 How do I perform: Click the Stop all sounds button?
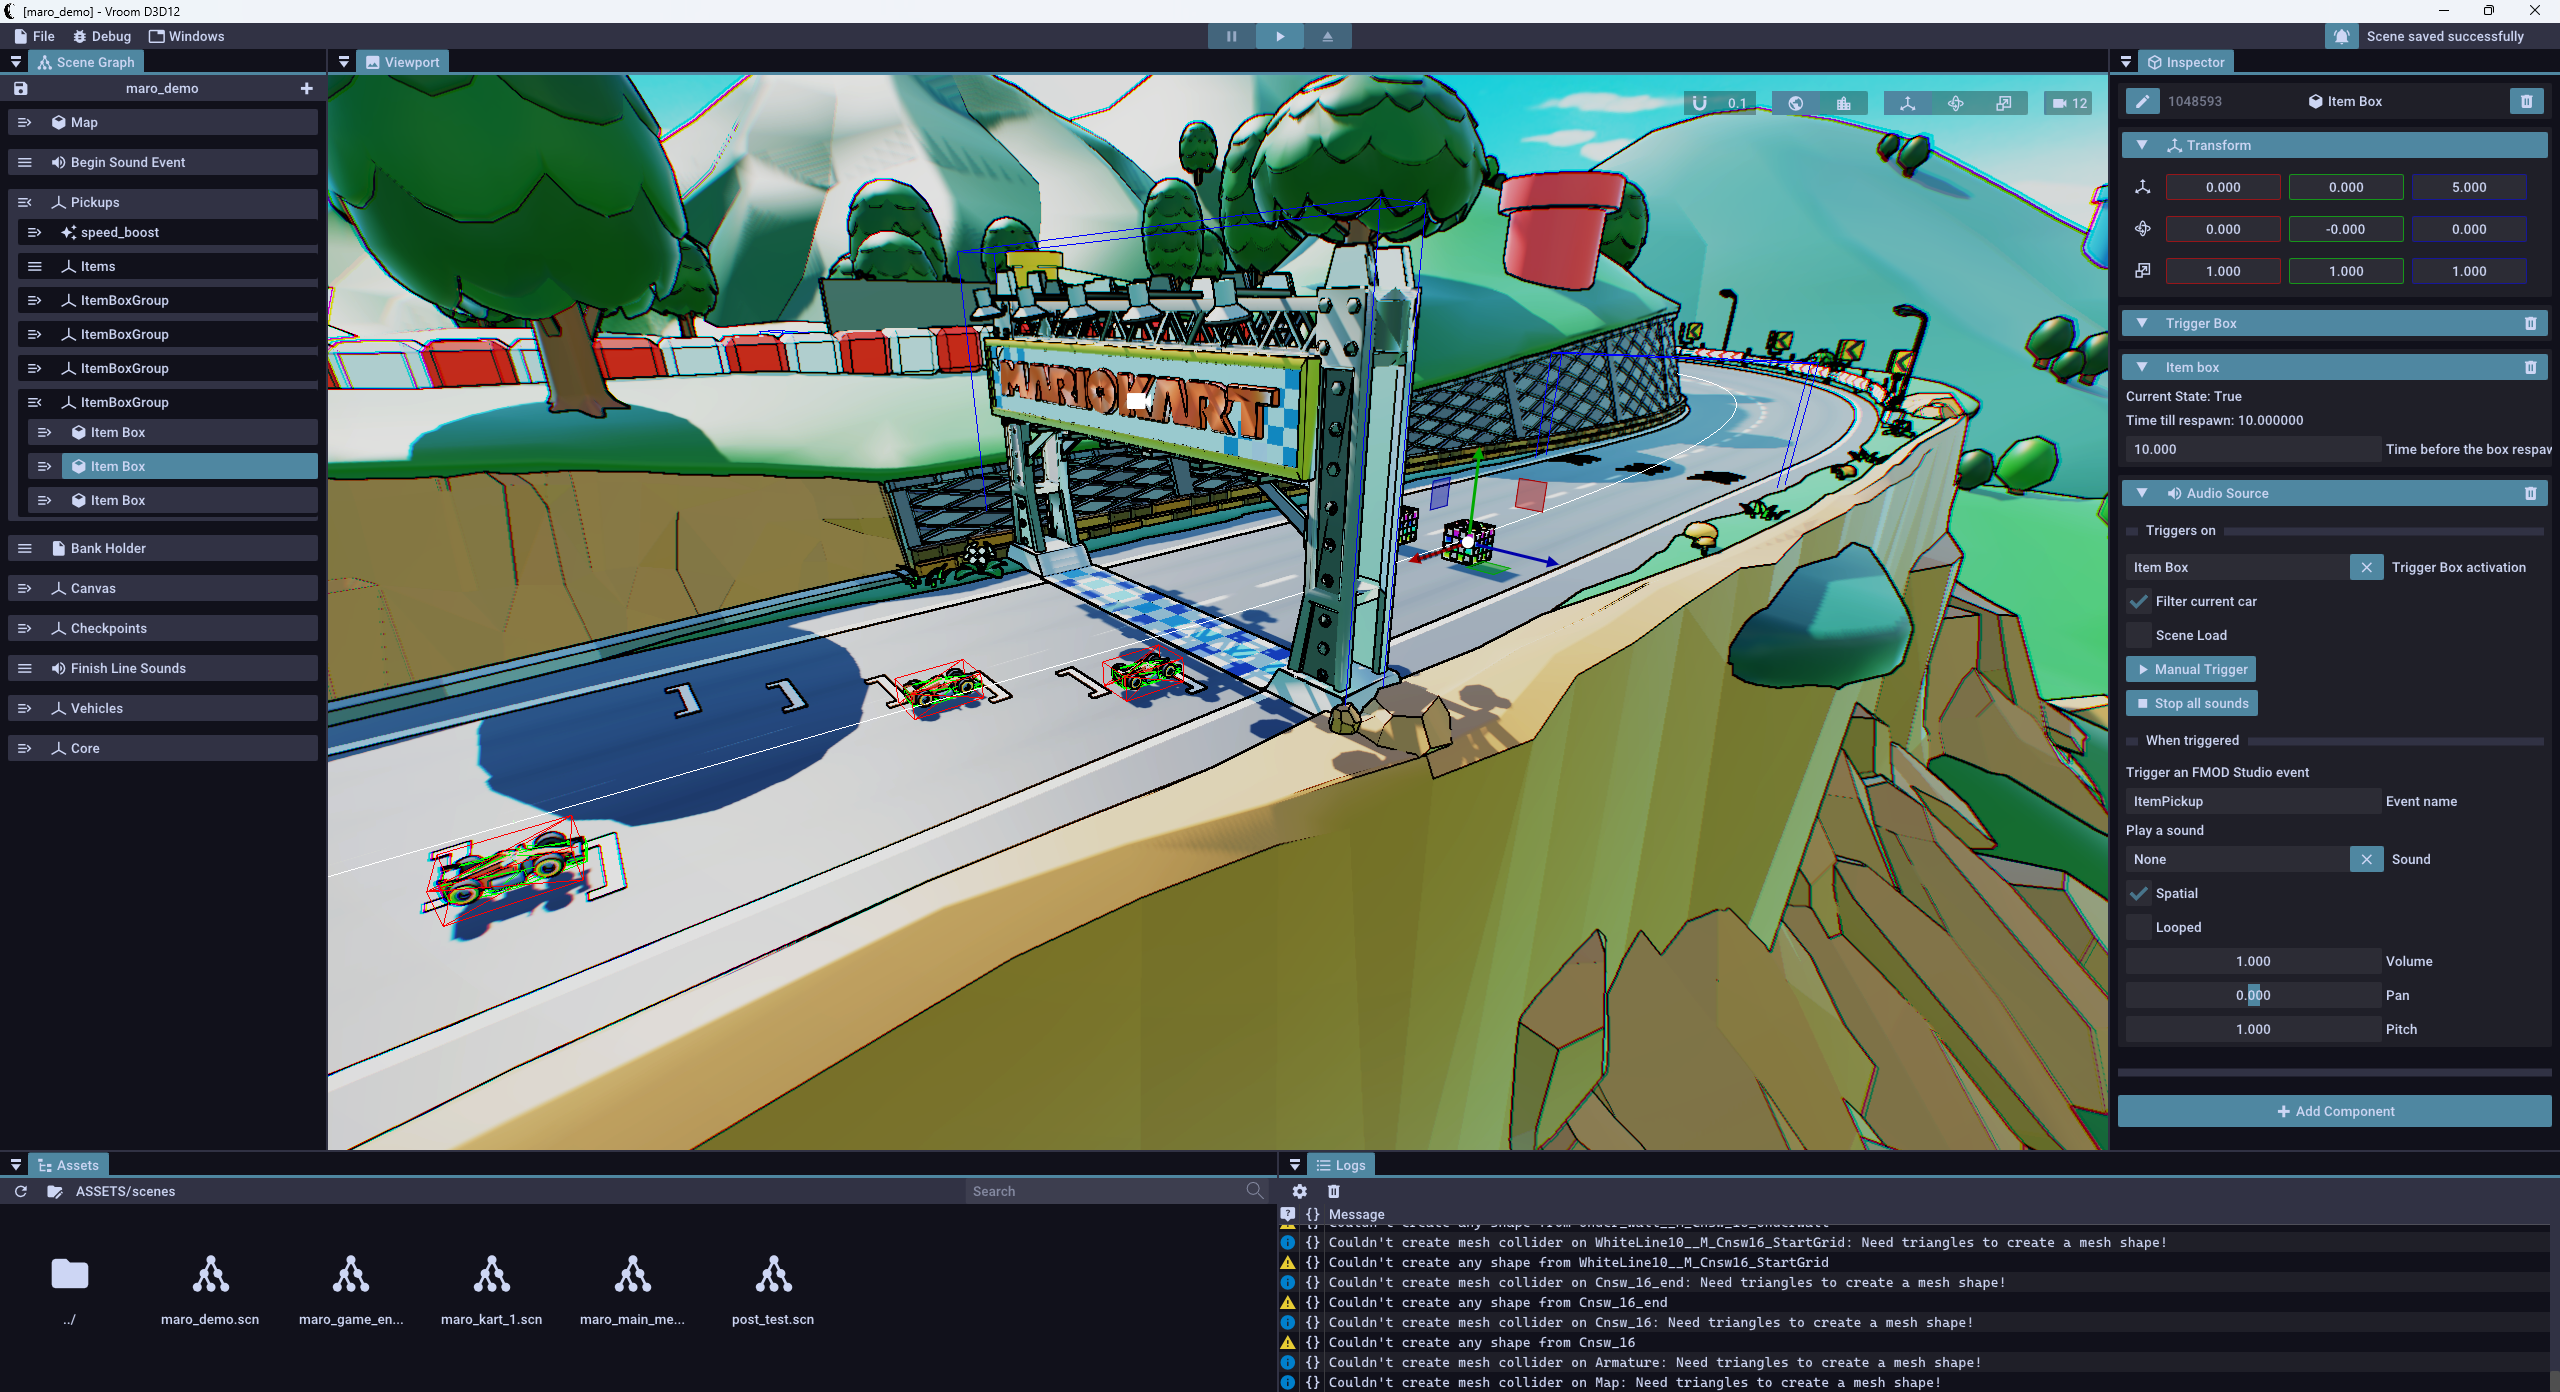coord(2192,703)
